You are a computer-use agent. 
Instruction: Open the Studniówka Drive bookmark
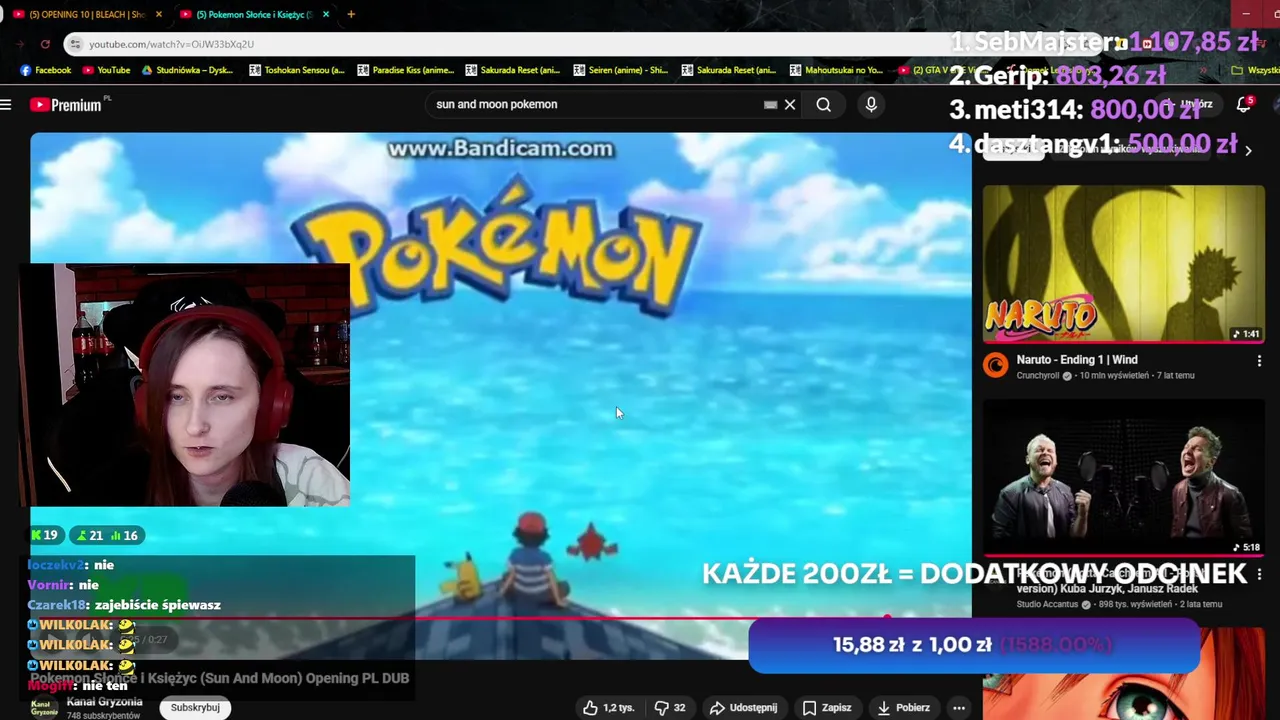189,70
